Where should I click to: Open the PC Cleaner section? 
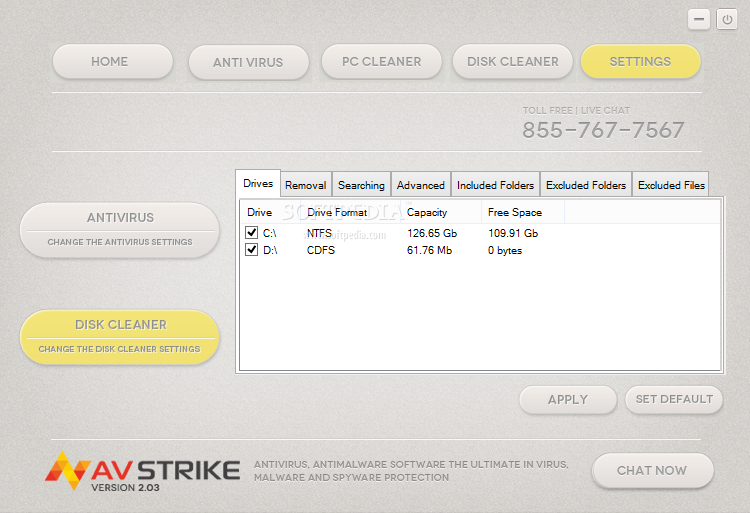pos(382,61)
